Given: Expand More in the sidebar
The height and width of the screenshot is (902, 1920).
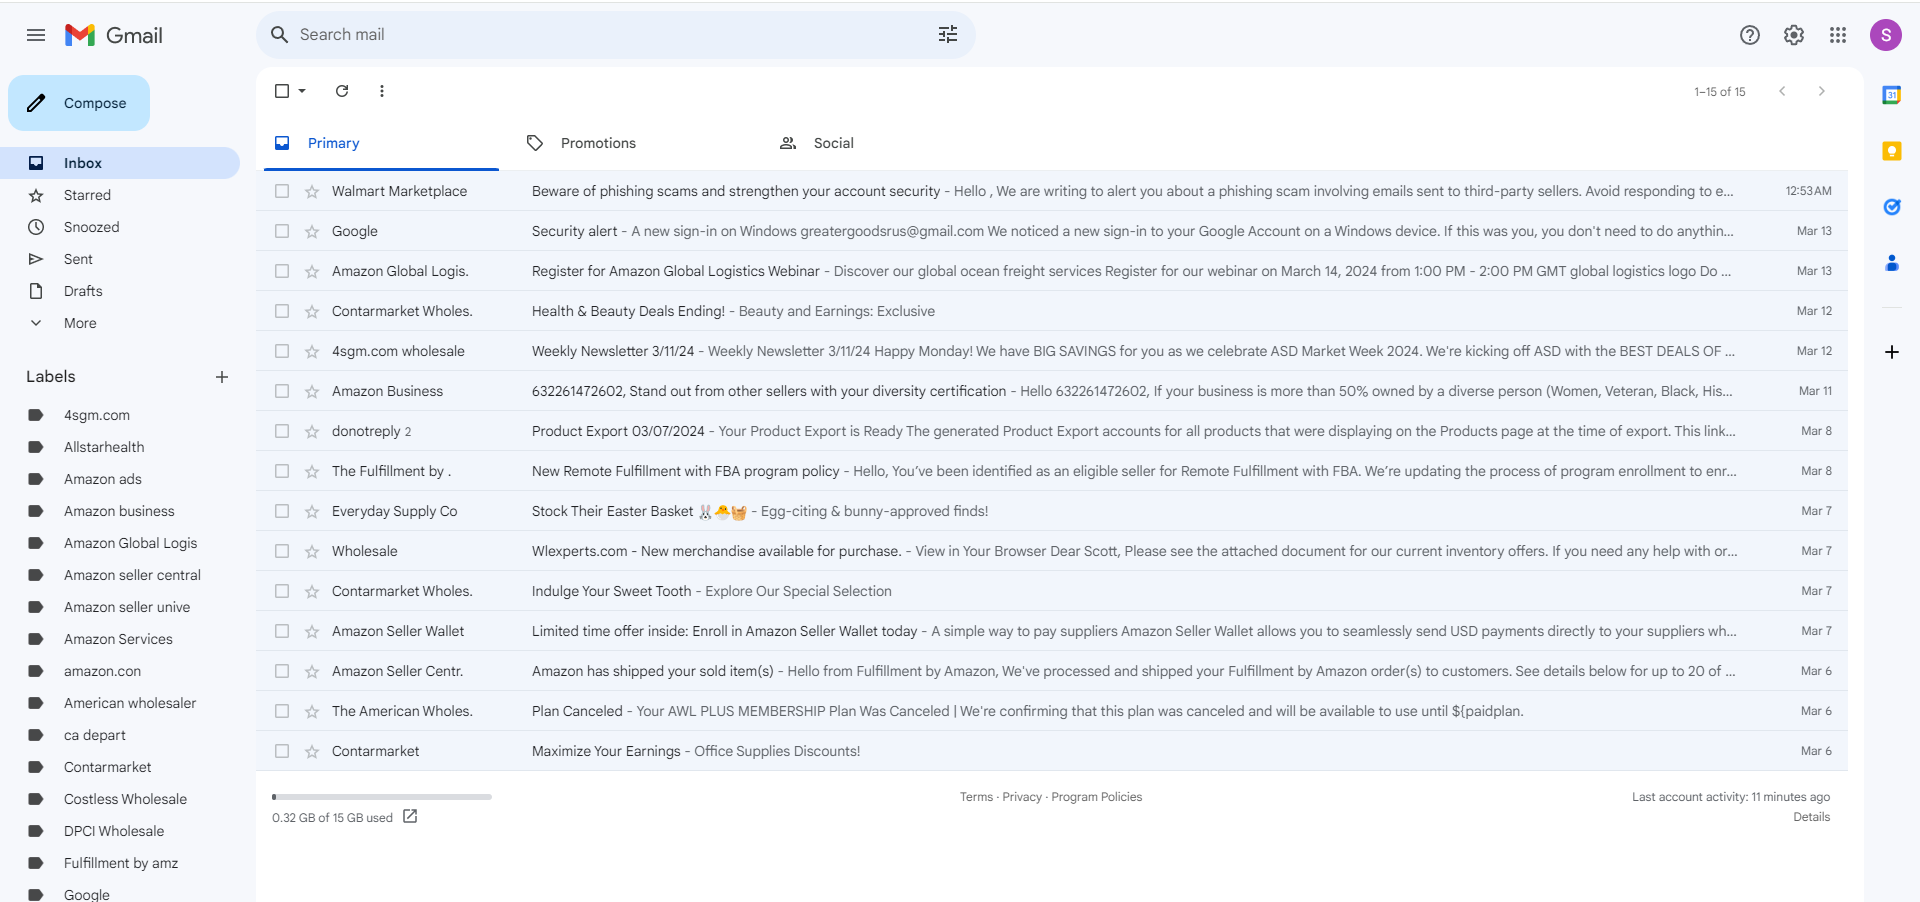Looking at the screenshot, I should pyautogui.click(x=80, y=323).
